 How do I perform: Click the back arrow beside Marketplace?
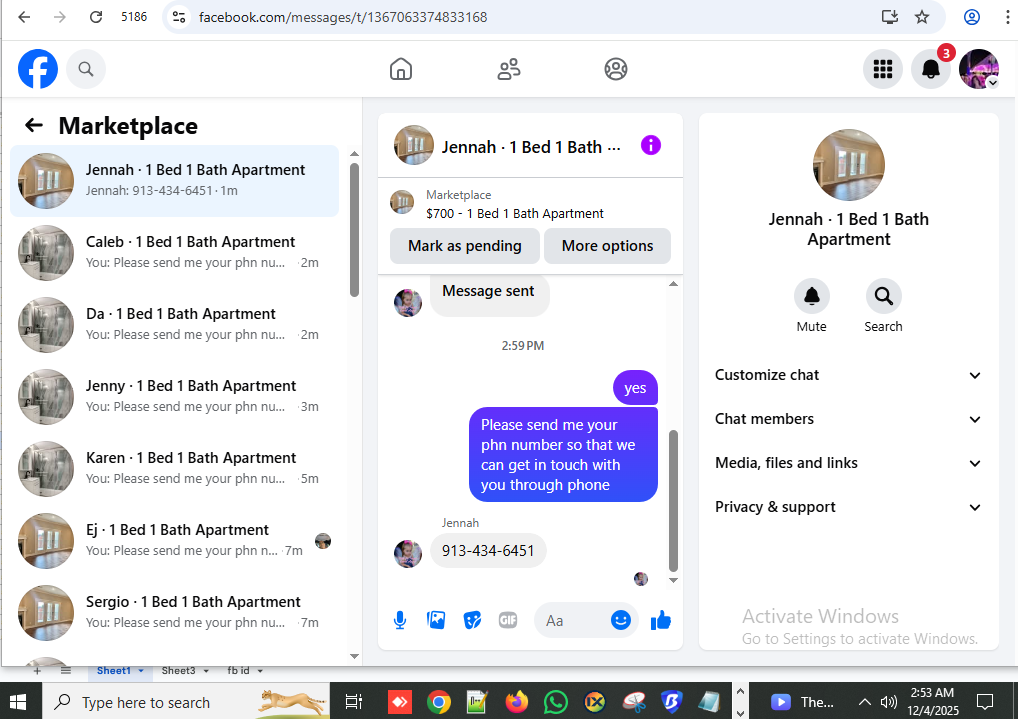pos(34,125)
